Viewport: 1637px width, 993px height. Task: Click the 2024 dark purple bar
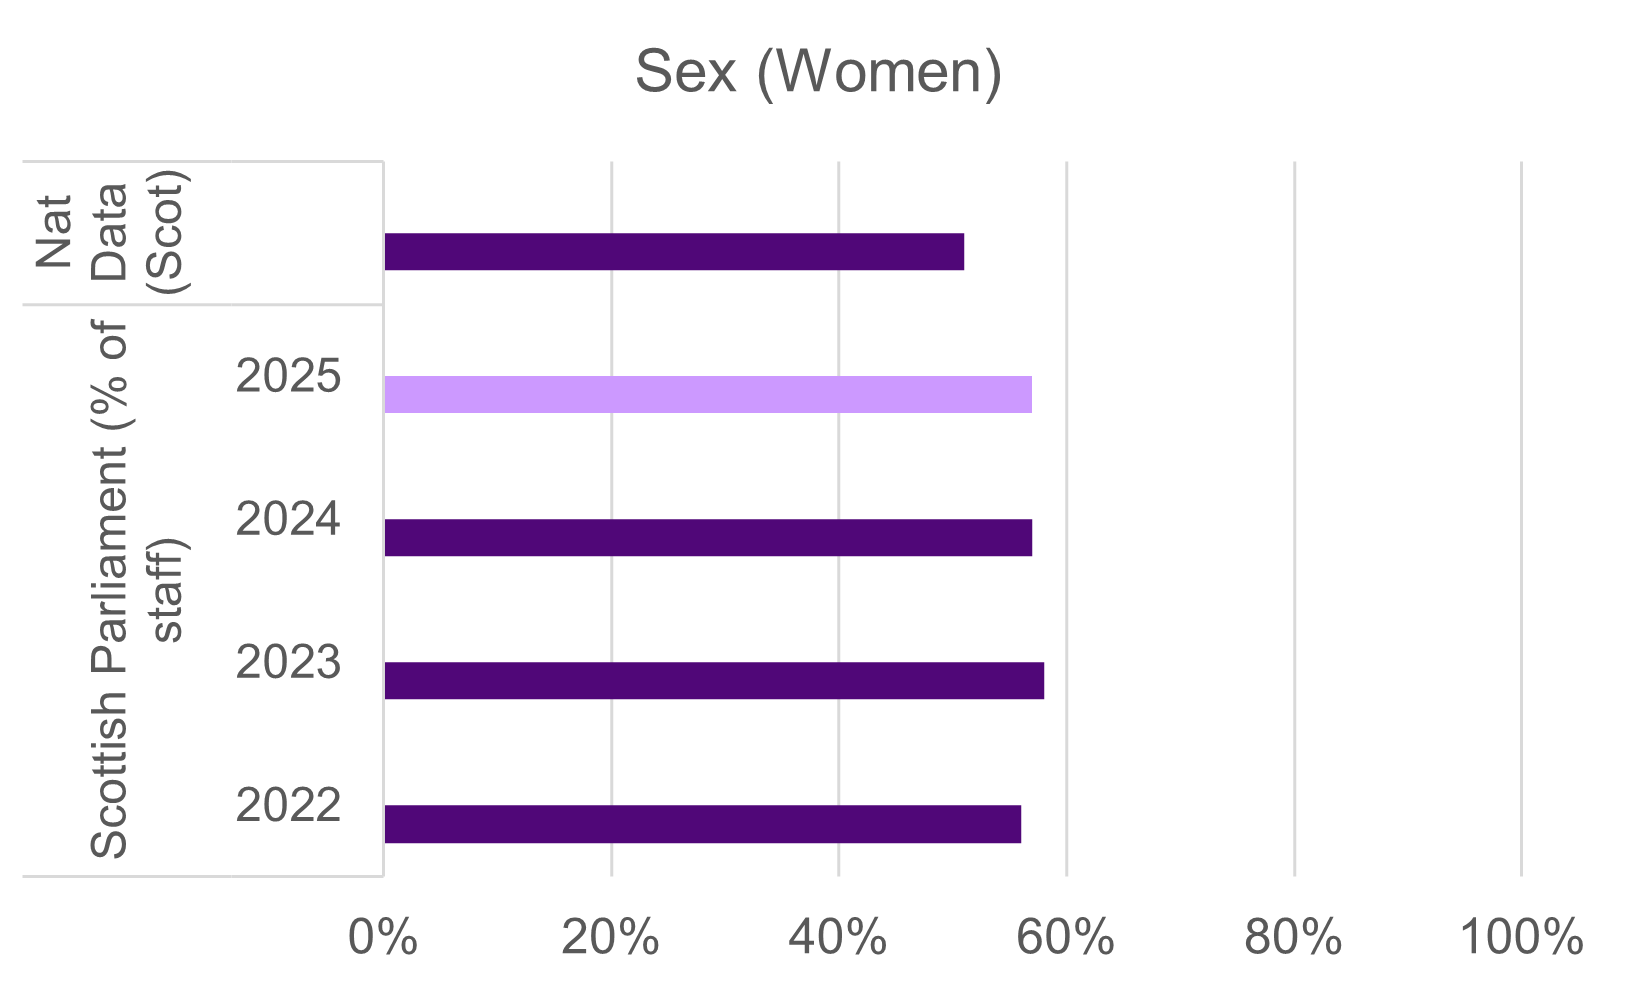coord(708,538)
